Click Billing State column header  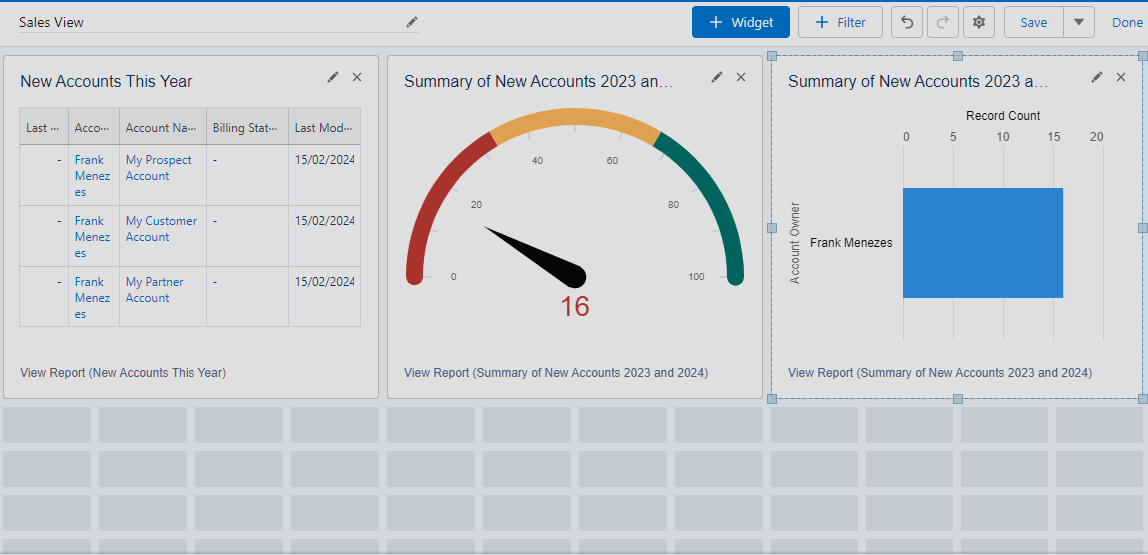click(x=247, y=127)
